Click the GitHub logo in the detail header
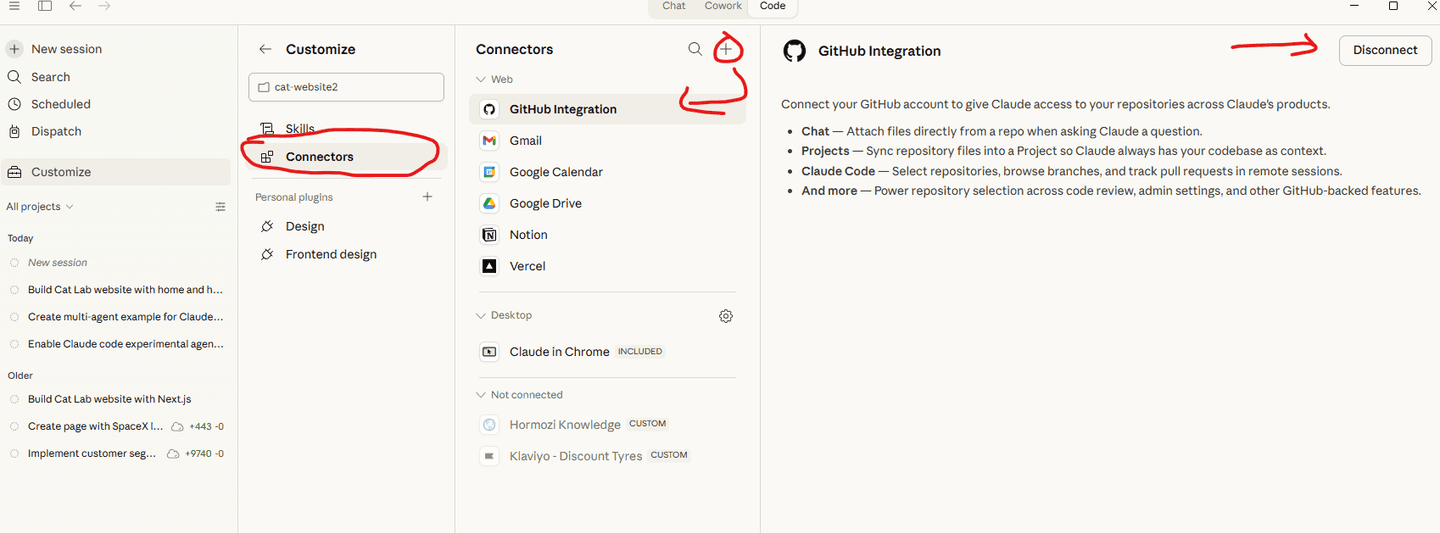Viewport: 1440px width, 533px height. tap(795, 51)
